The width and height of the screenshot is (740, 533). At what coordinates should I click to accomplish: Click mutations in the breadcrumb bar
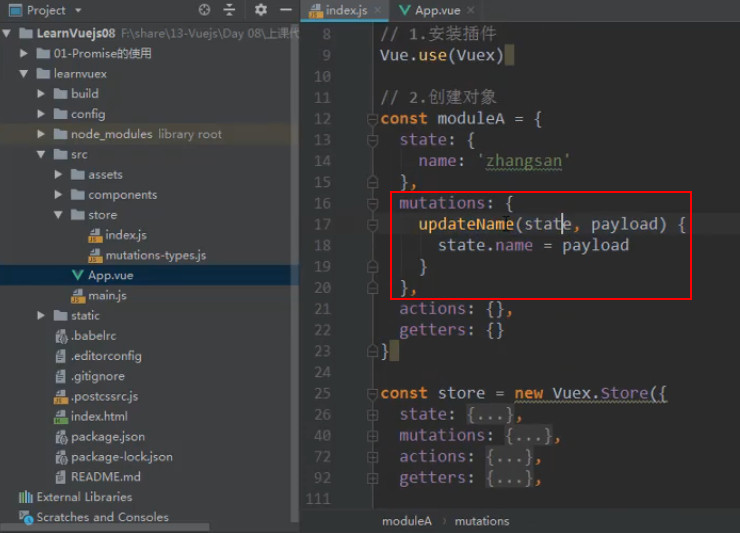point(482,521)
